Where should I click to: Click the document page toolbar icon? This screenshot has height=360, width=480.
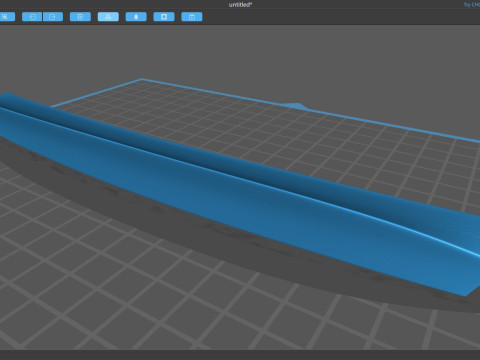tap(80, 17)
